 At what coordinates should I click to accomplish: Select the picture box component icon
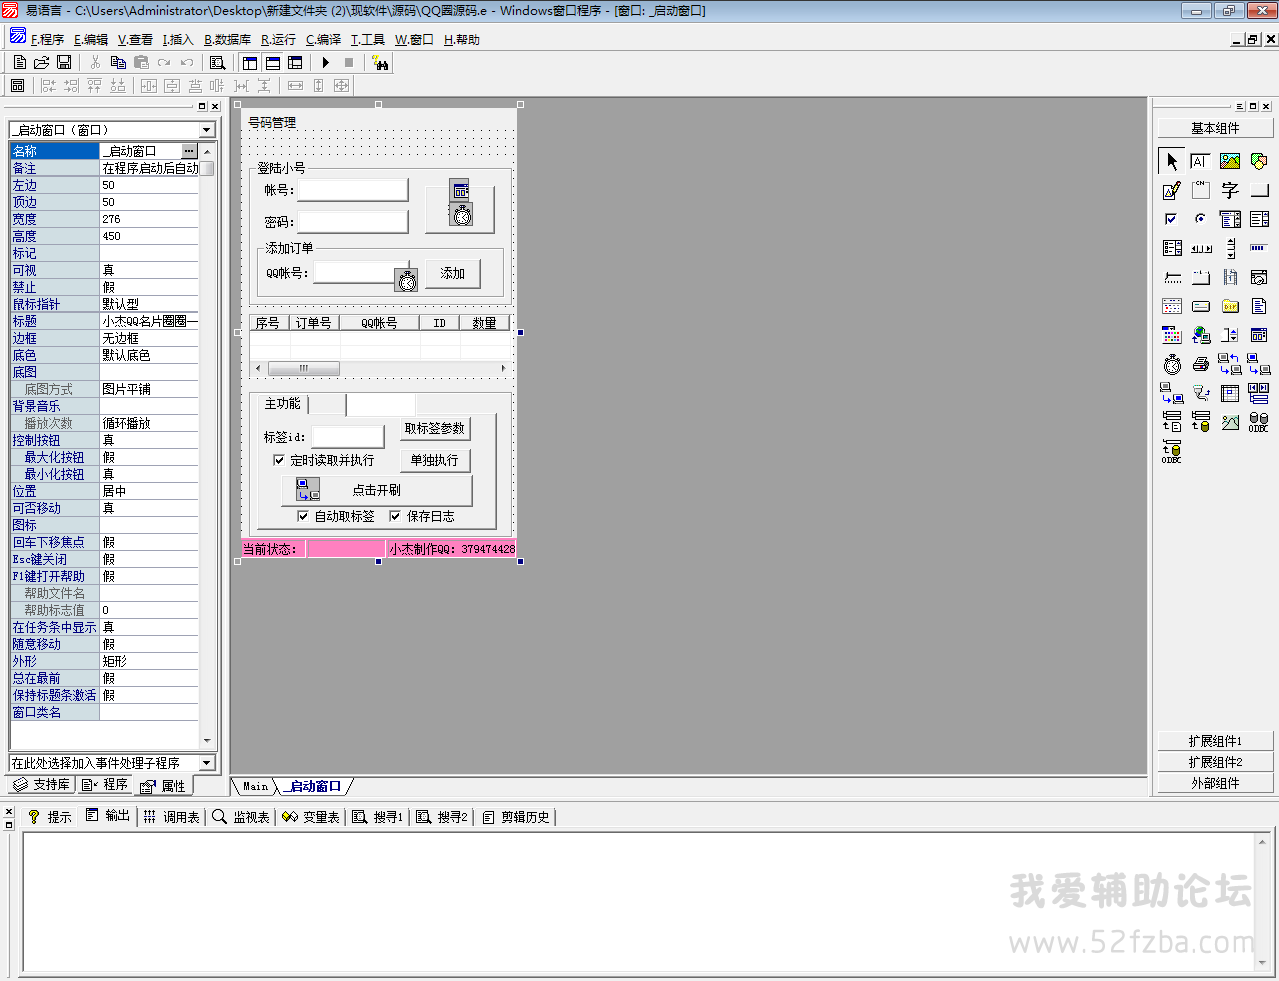(x=1230, y=161)
